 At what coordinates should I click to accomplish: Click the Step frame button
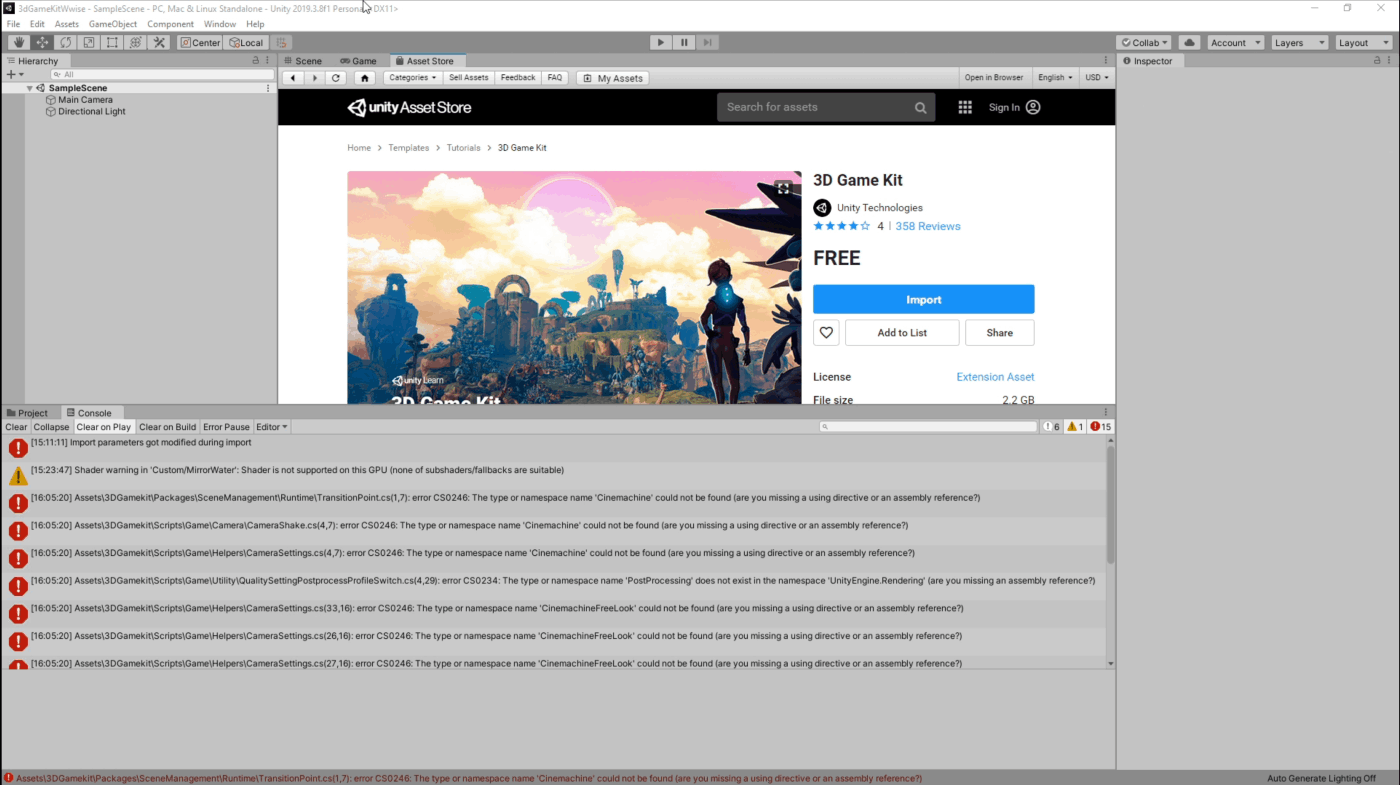click(x=707, y=42)
